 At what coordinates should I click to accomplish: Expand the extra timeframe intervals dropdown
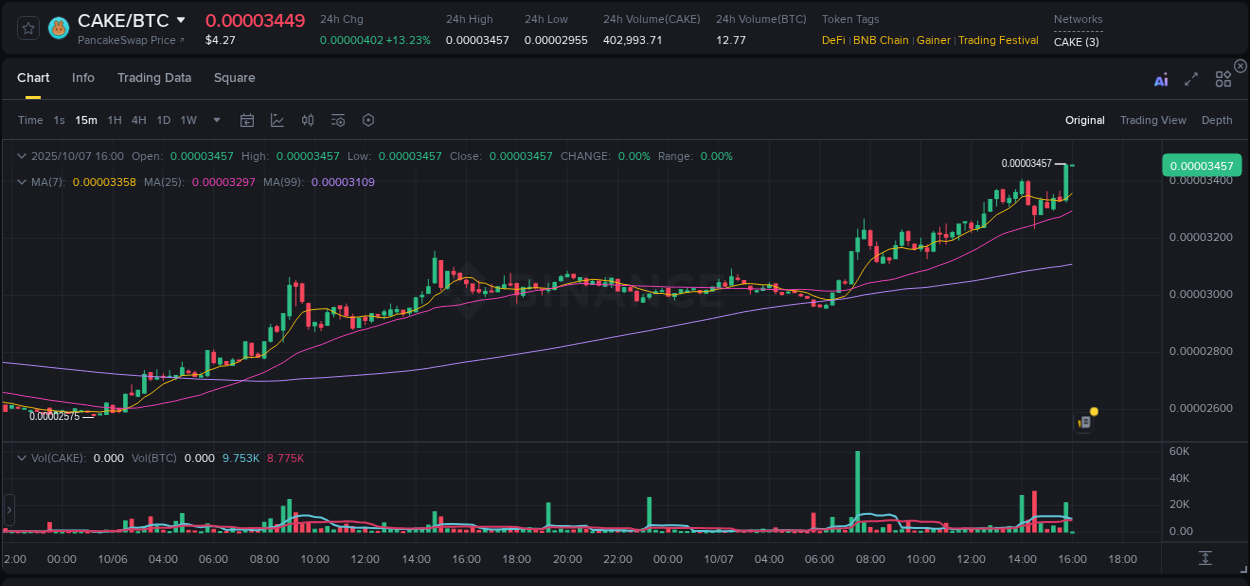(x=215, y=120)
